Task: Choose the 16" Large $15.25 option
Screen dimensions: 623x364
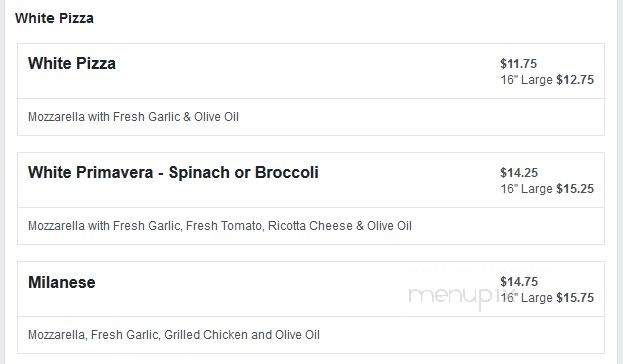Action: coord(547,189)
